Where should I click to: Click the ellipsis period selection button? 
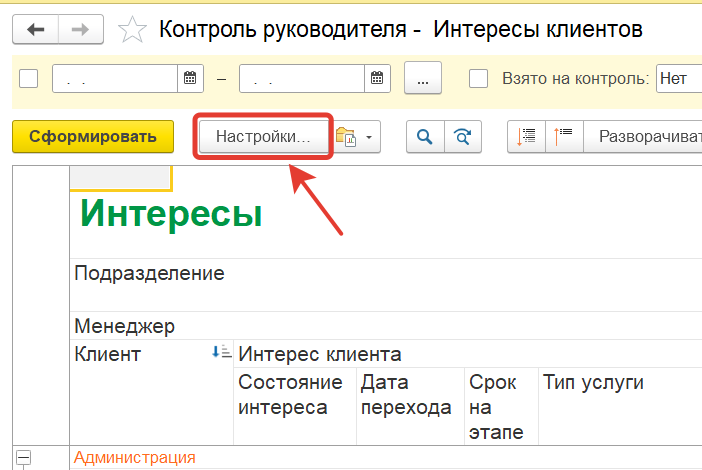click(x=422, y=79)
